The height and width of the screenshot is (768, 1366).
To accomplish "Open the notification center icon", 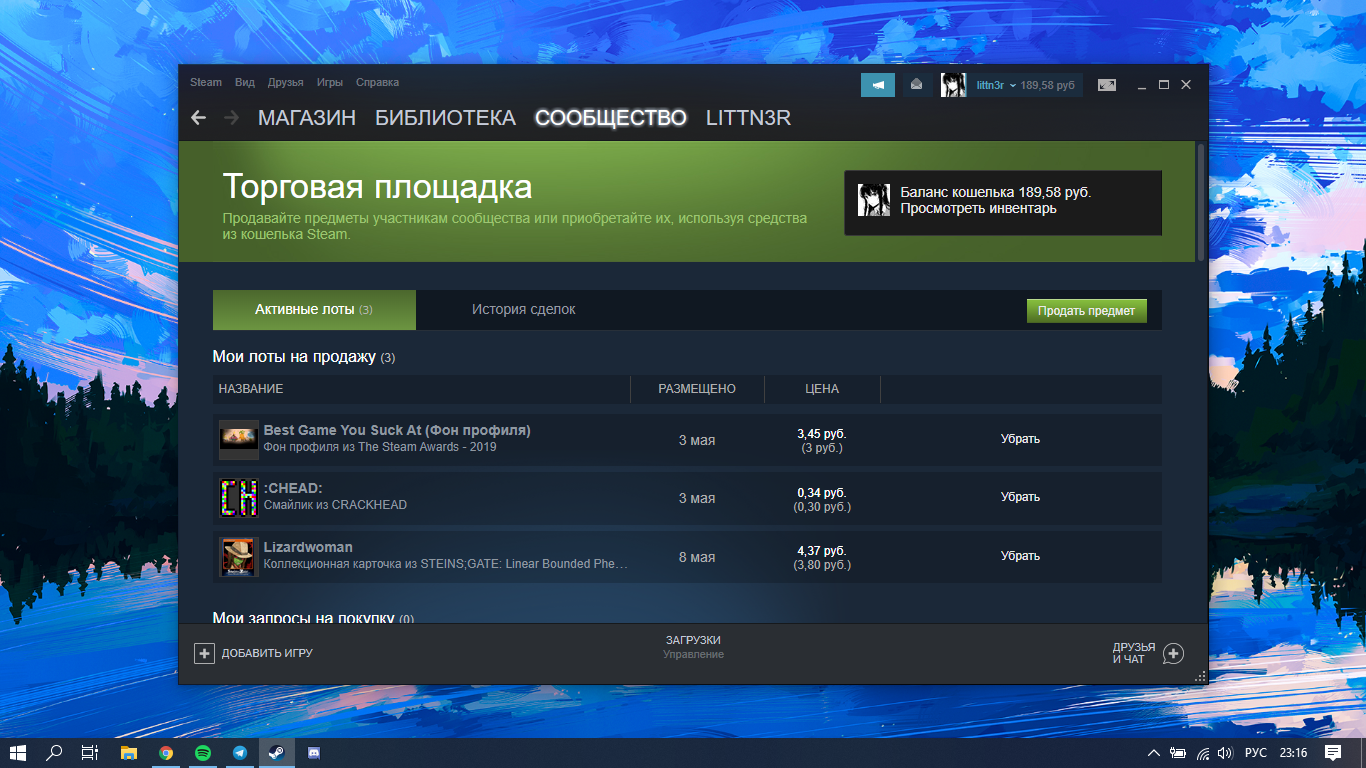I will pyautogui.click(x=1333, y=752).
